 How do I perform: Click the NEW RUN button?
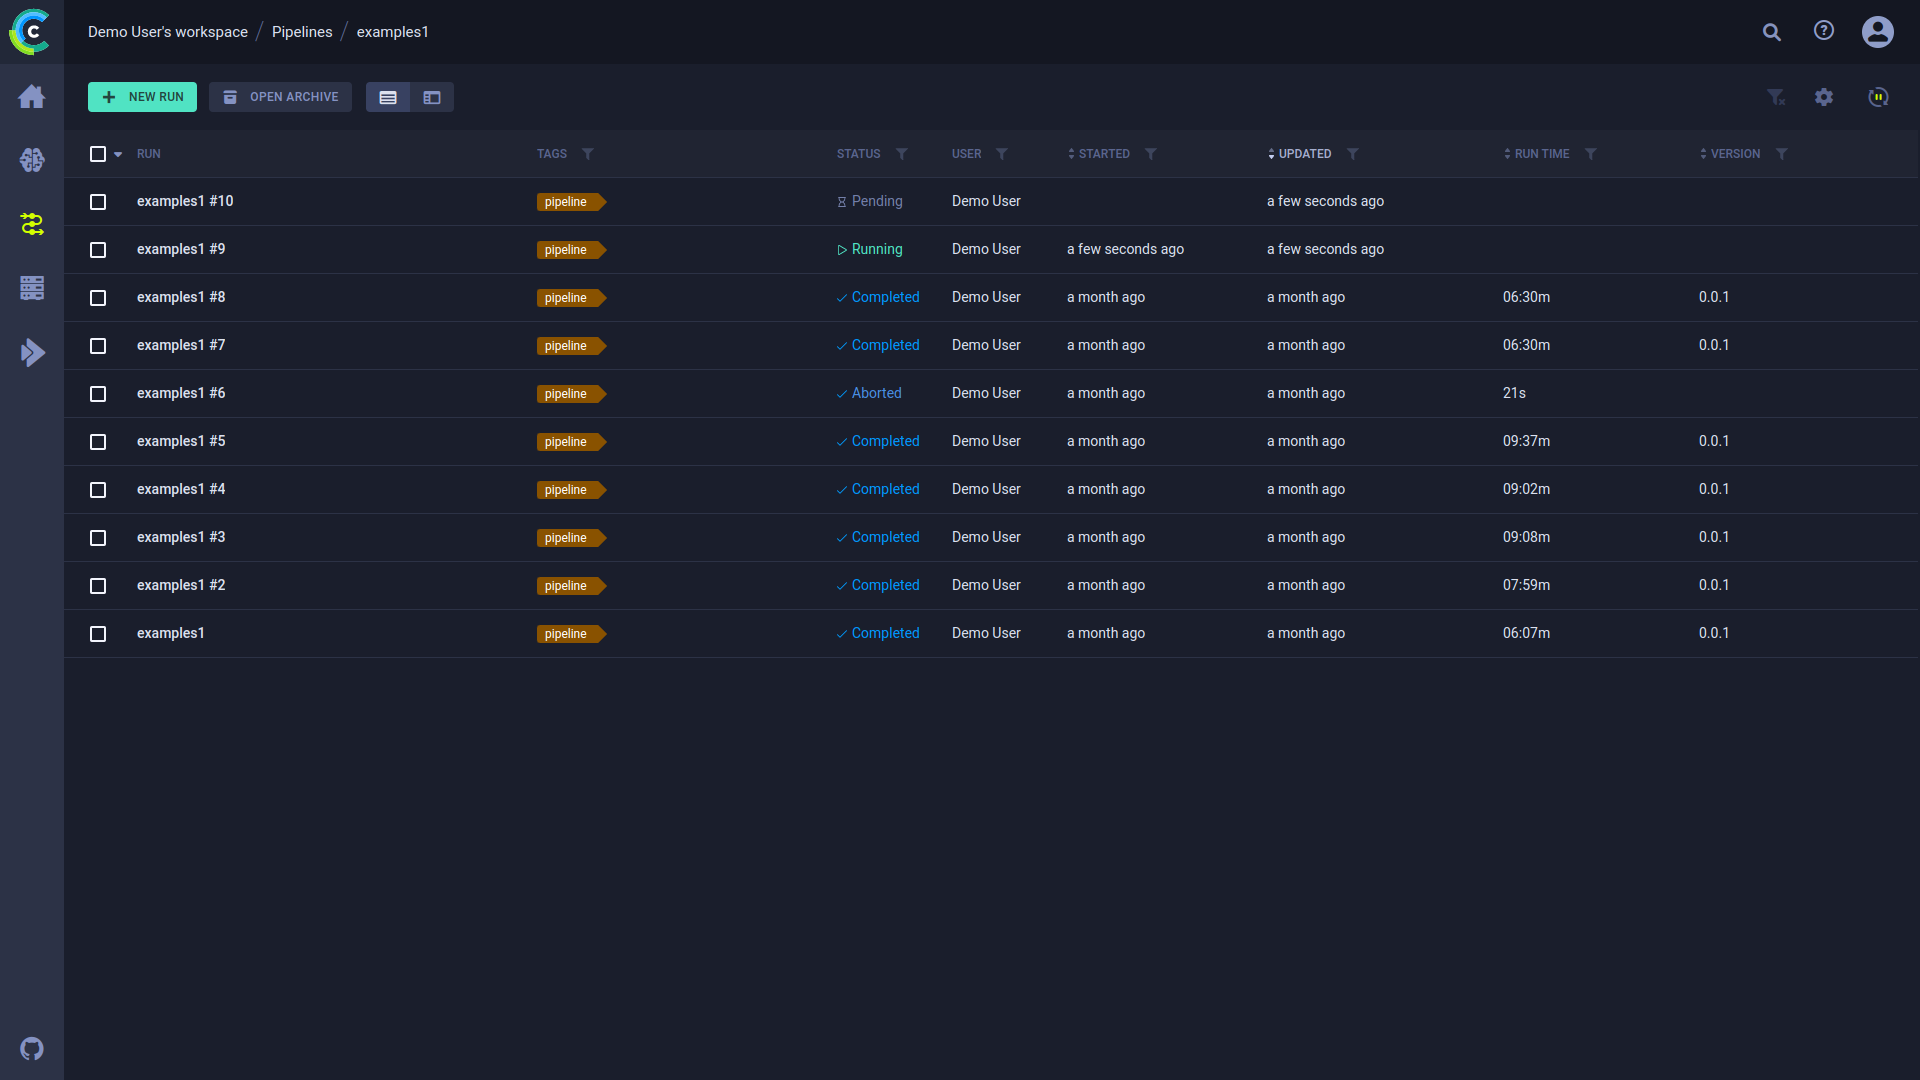click(142, 97)
